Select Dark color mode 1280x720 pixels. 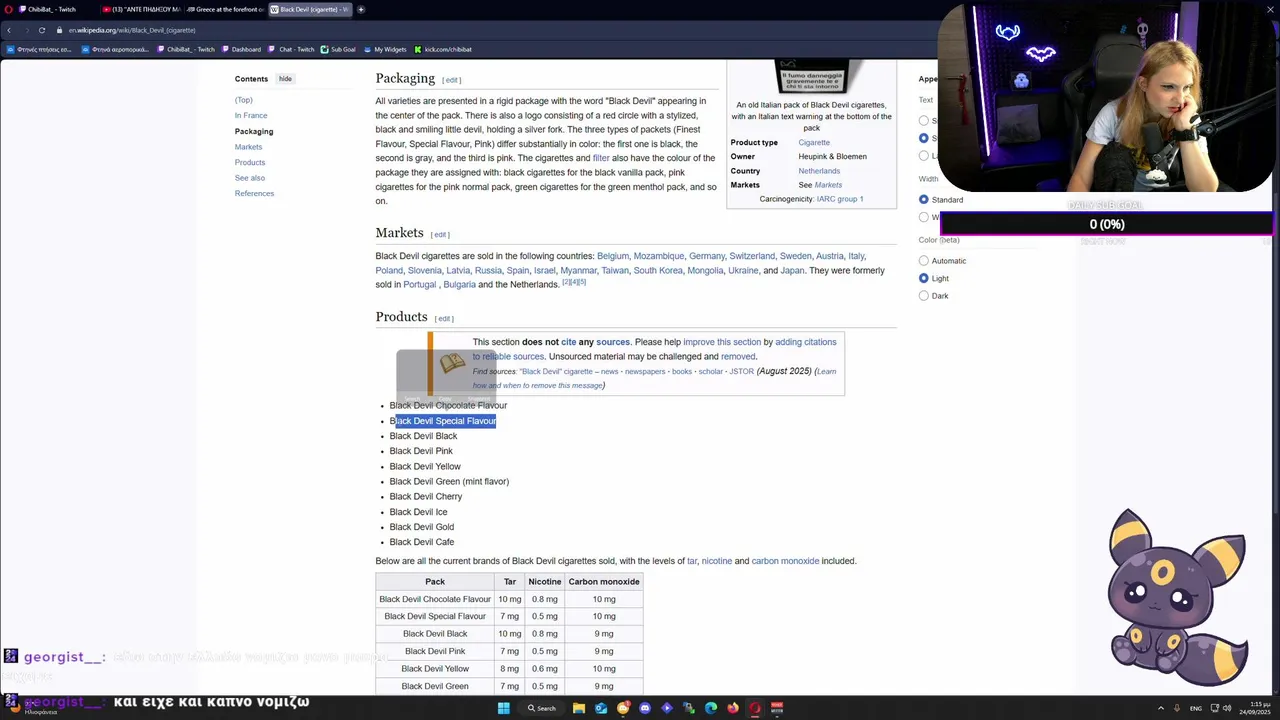click(x=923, y=296)
